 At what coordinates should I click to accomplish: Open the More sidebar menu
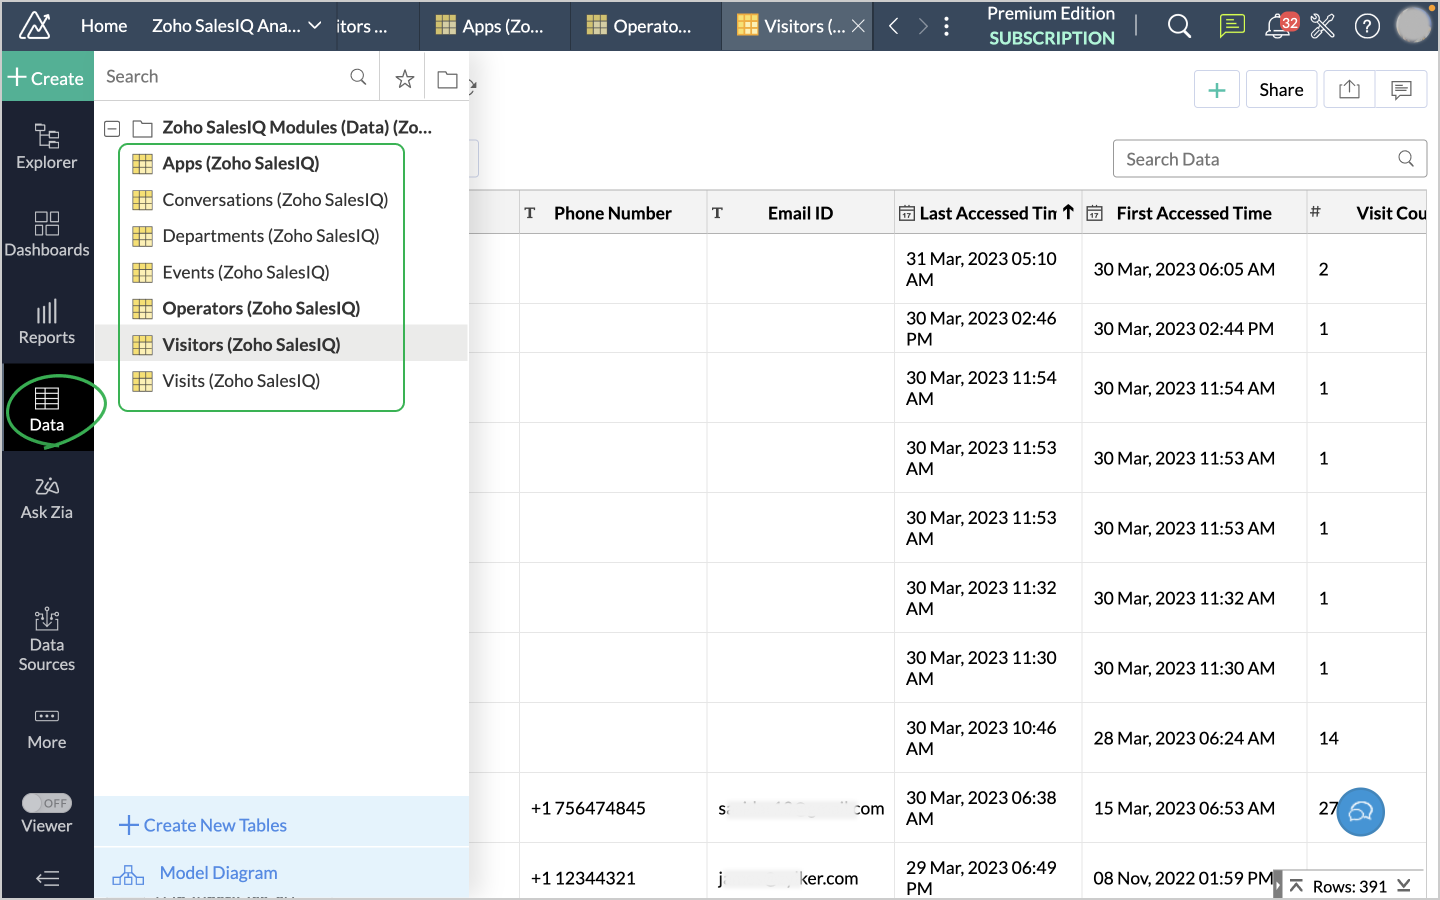[47, 728]
